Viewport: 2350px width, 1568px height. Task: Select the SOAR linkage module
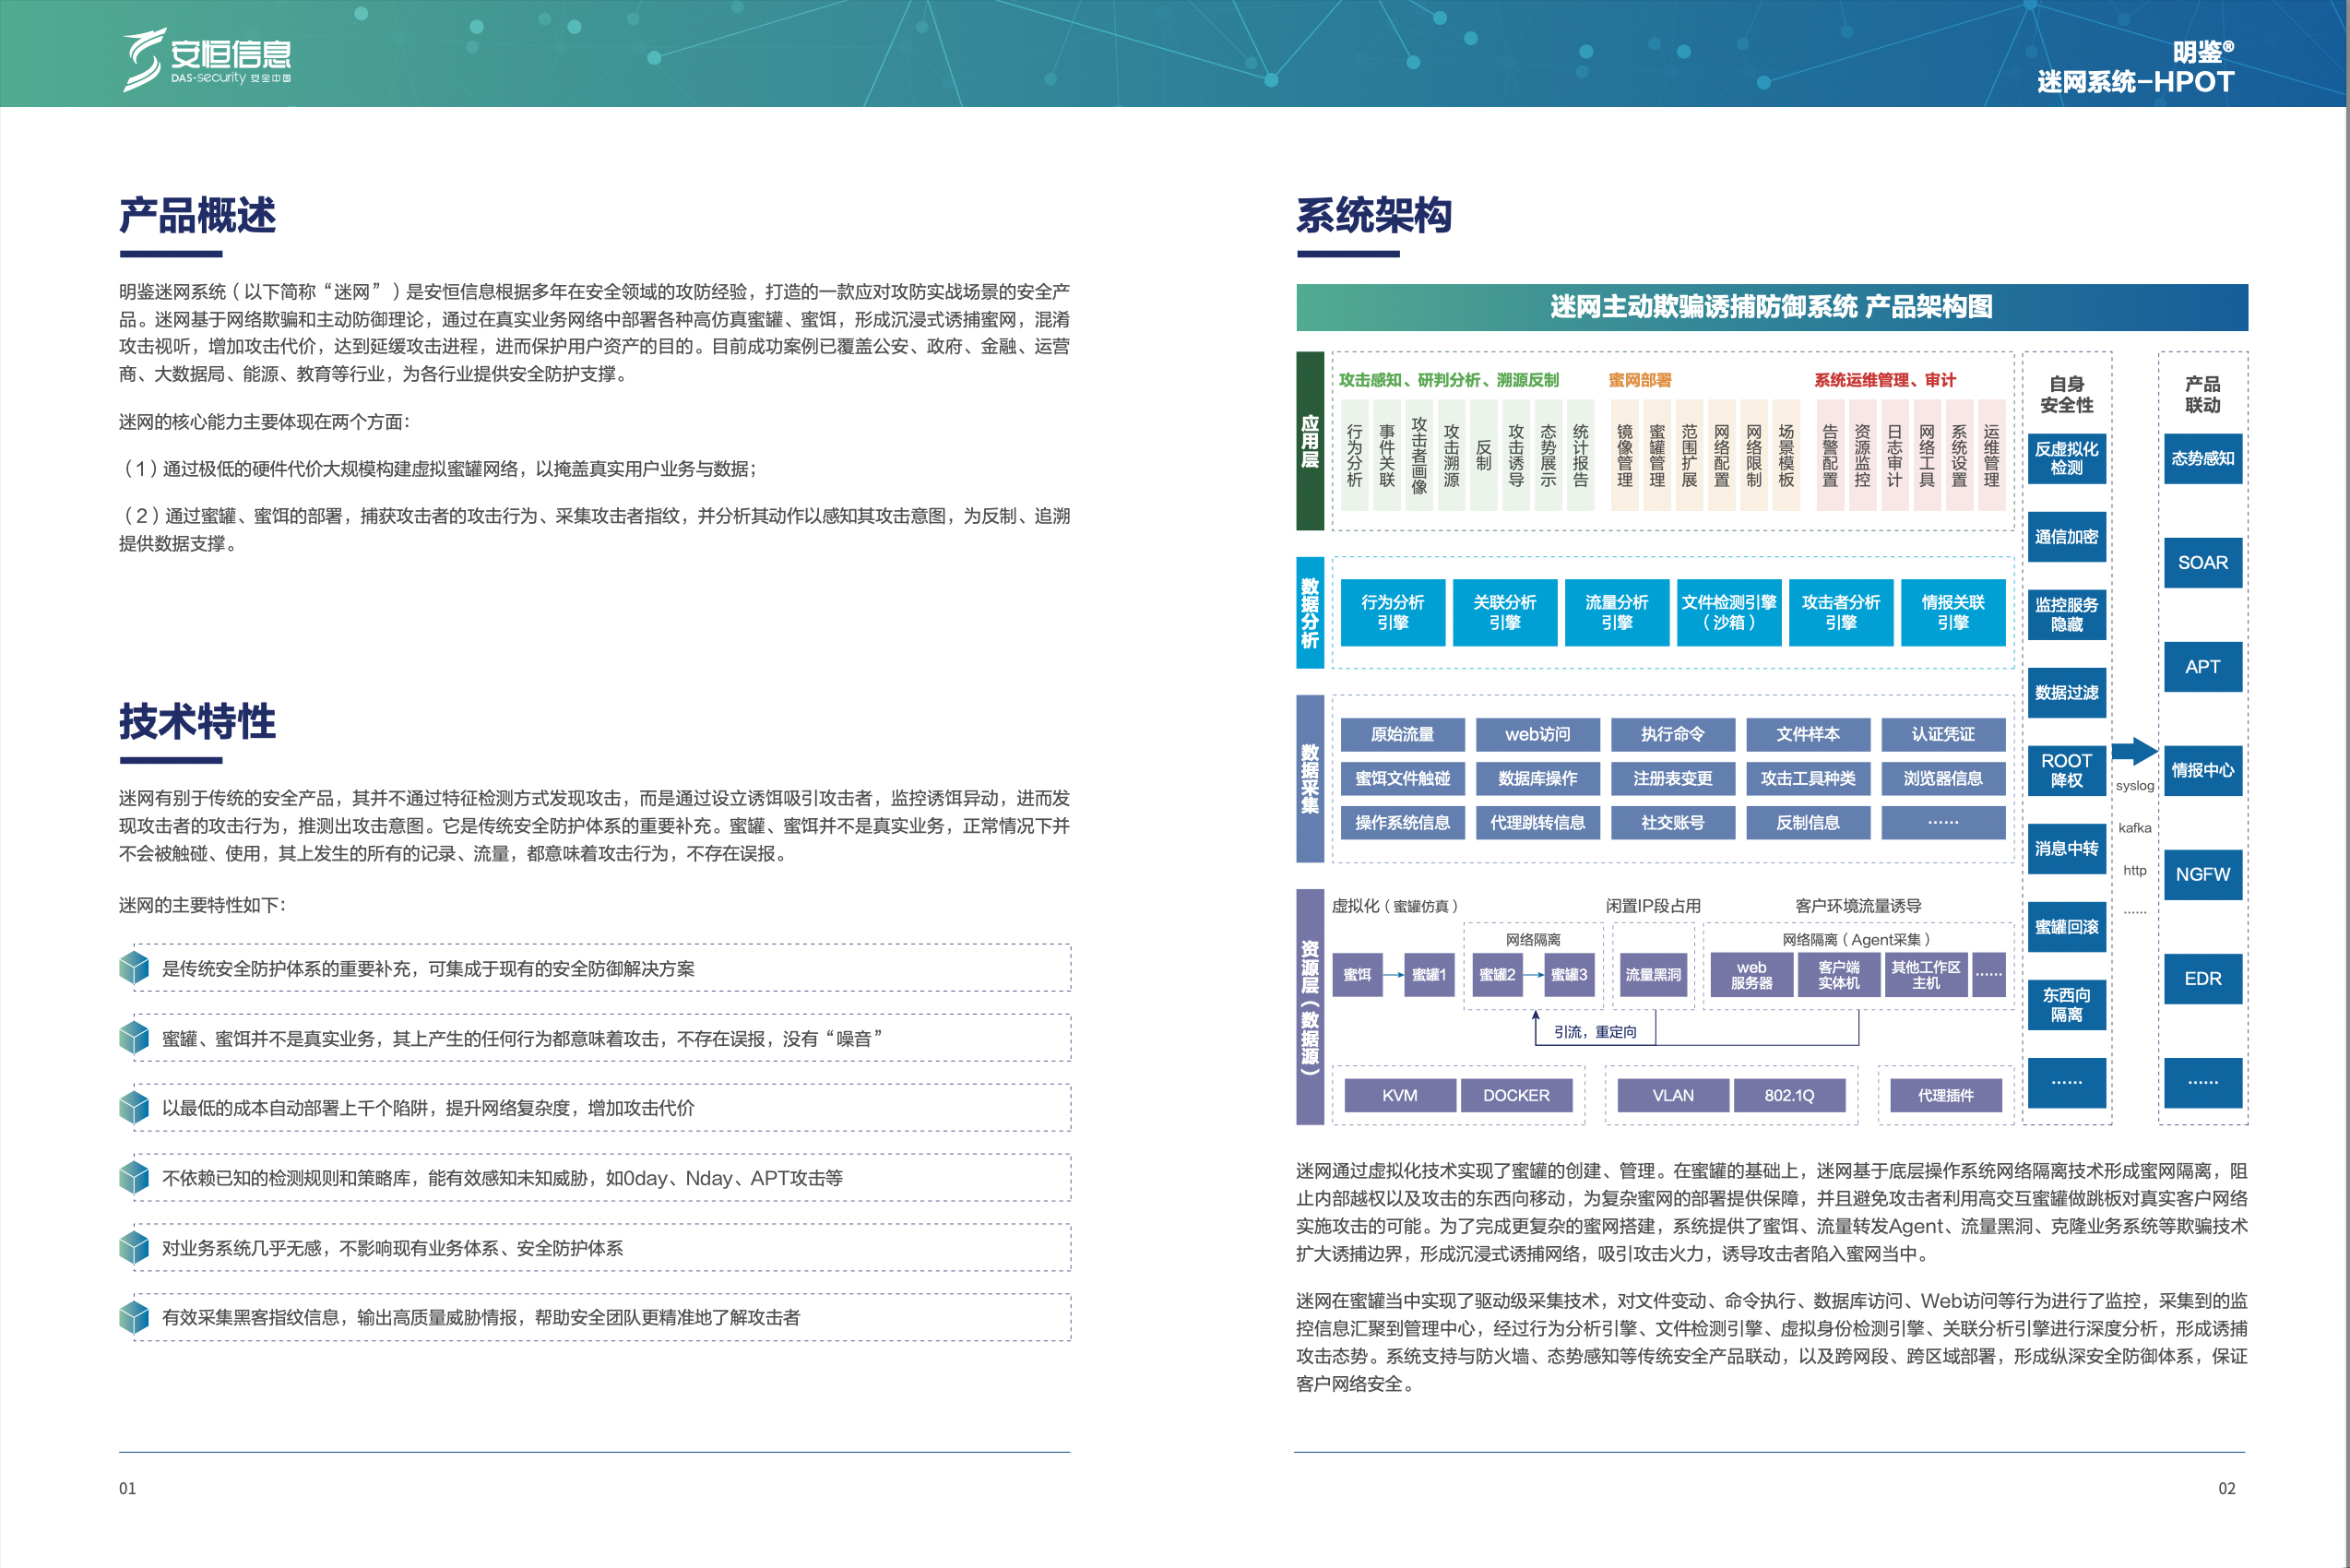[2204, 562]
